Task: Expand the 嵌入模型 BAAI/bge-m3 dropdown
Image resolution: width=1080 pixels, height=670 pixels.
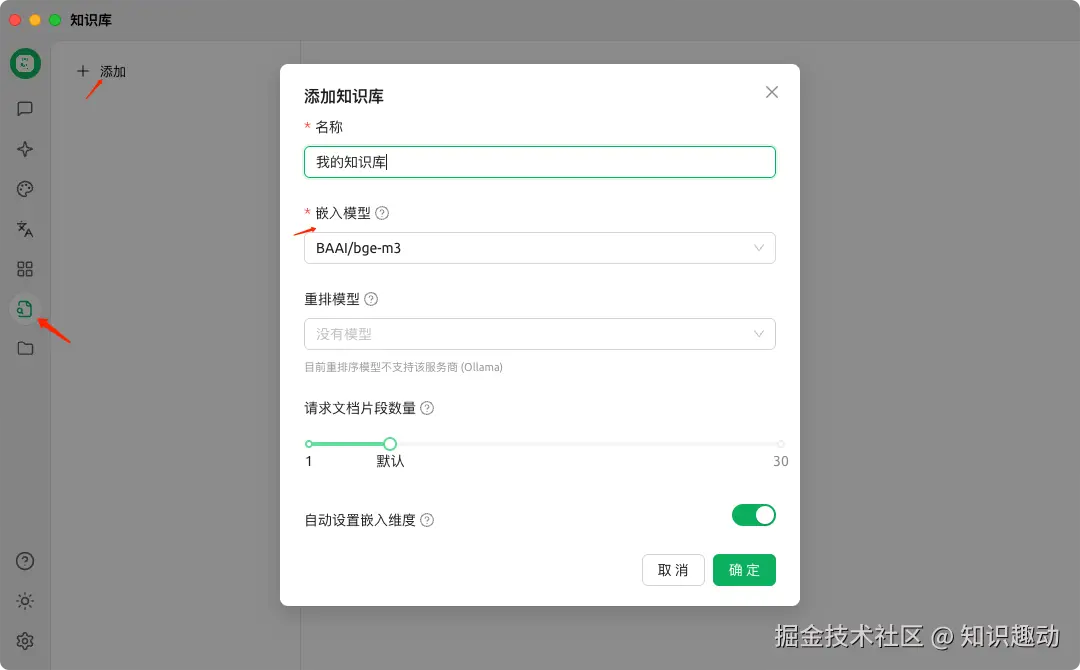Action: (540, 248)
